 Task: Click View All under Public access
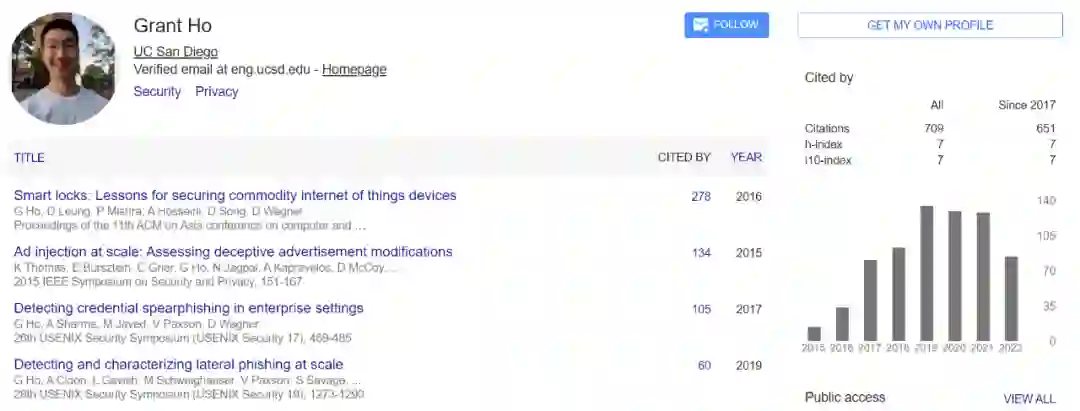(x=1029, y=398)
